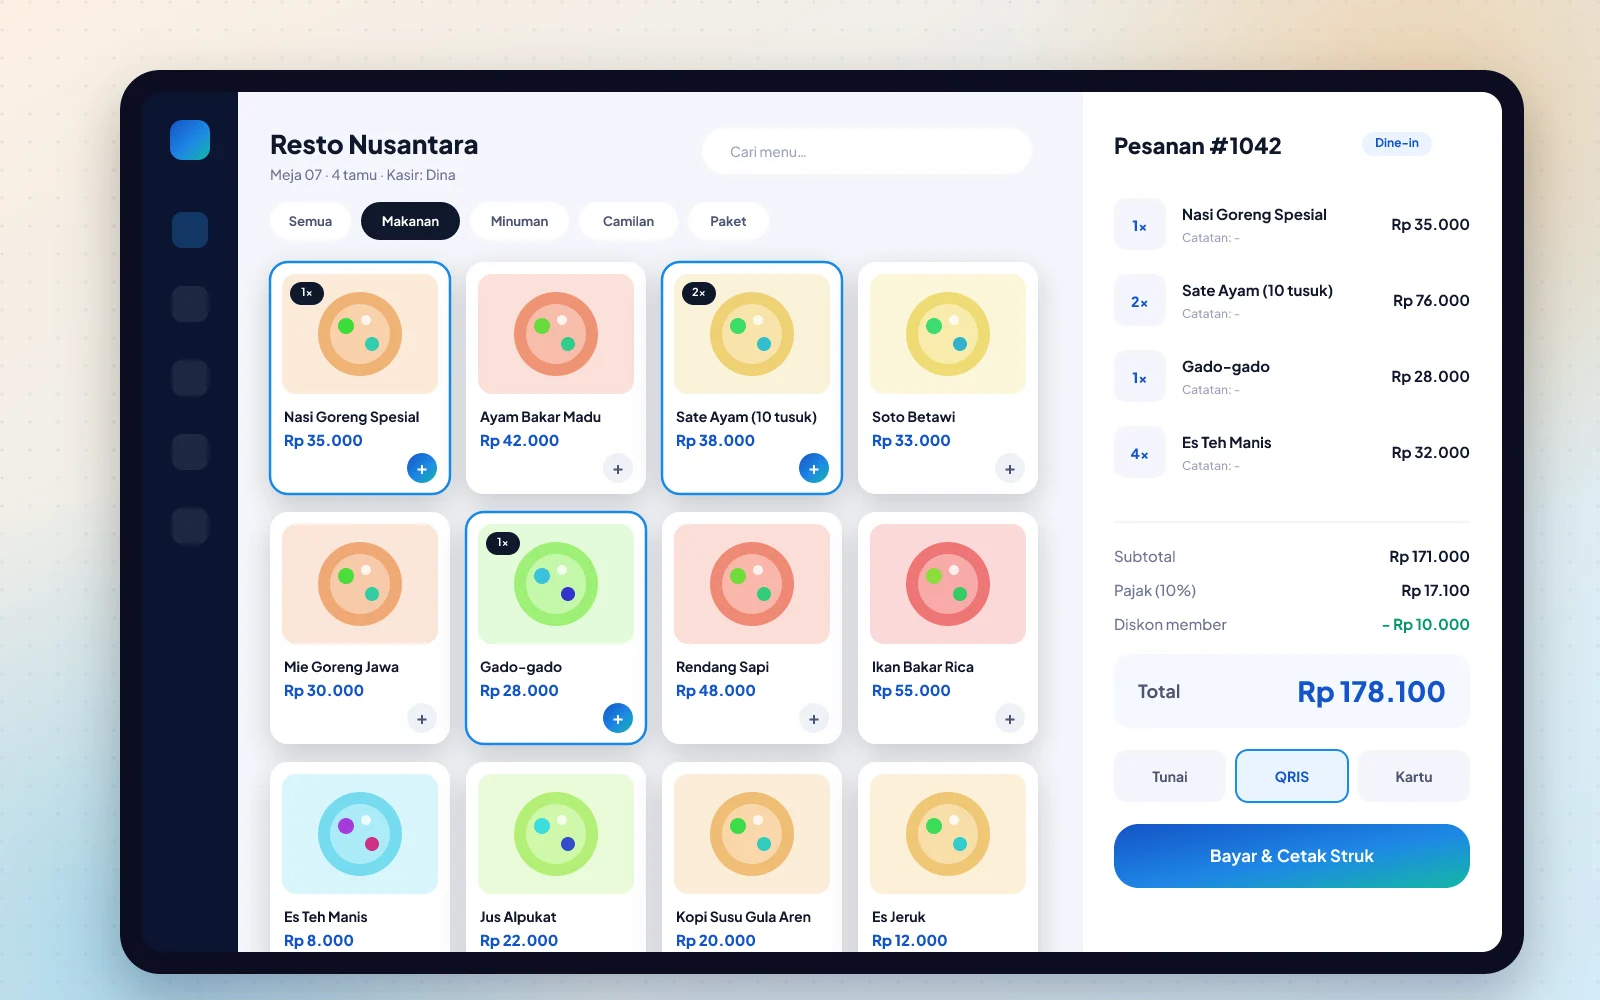Click the Diskon member amount - Rp 10.000
The width and height of the screenshot is (1600, 1000).
[x=1426, y=625]
